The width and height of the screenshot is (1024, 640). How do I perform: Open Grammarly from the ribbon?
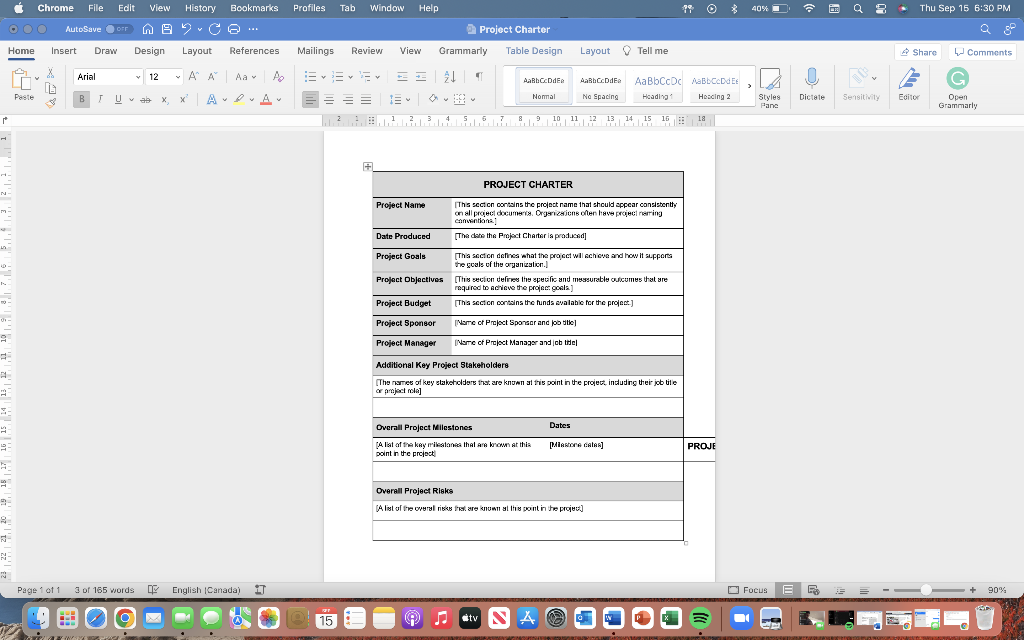point(957,88)
